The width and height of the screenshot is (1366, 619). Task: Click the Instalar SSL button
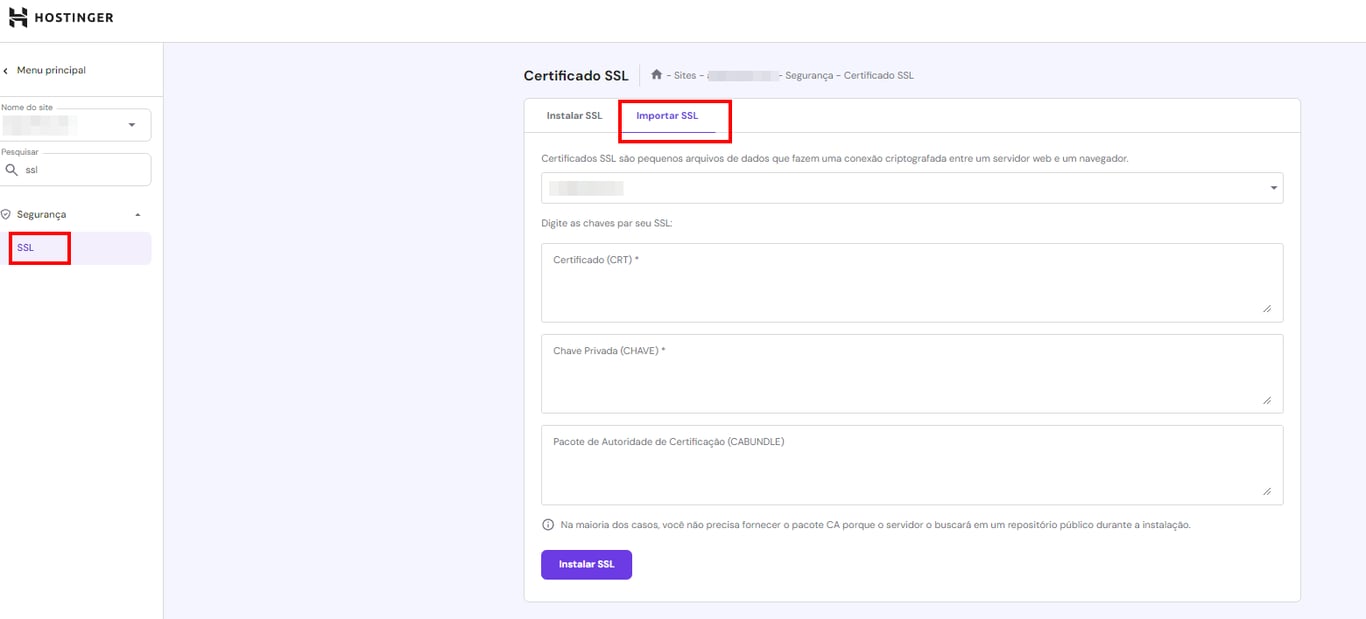(x=586, y=564)
